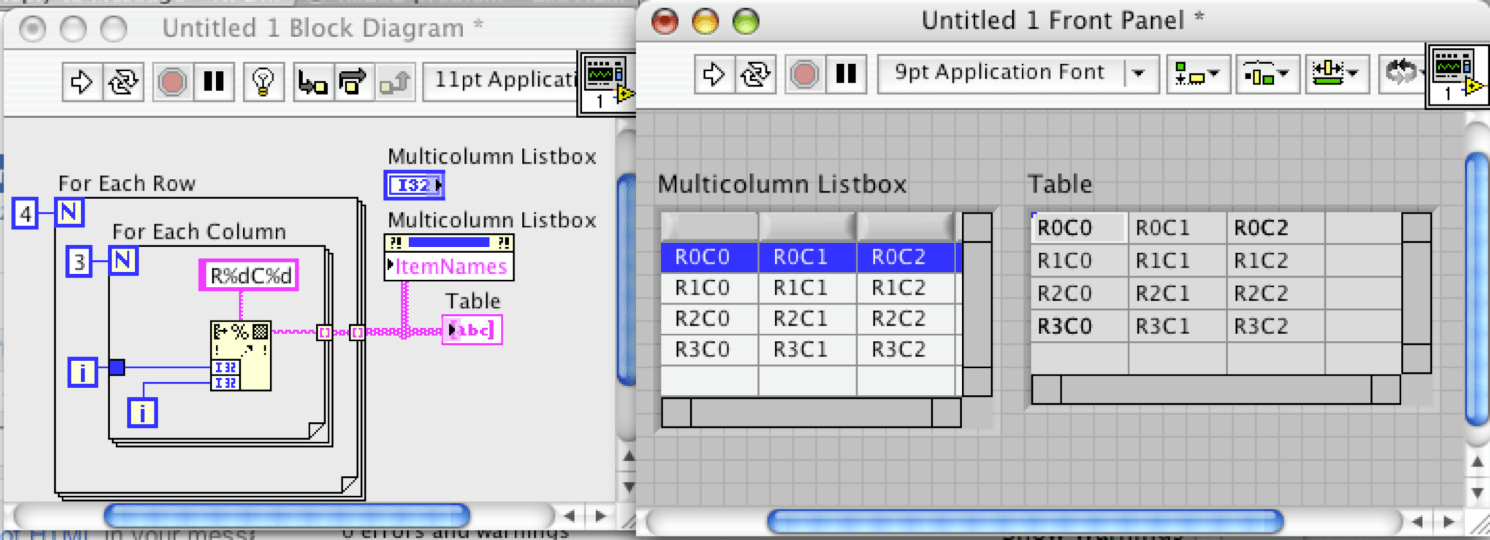1490x540 pixels.
Task: Click table cell R2C2
Action: tap(1276, 294)
